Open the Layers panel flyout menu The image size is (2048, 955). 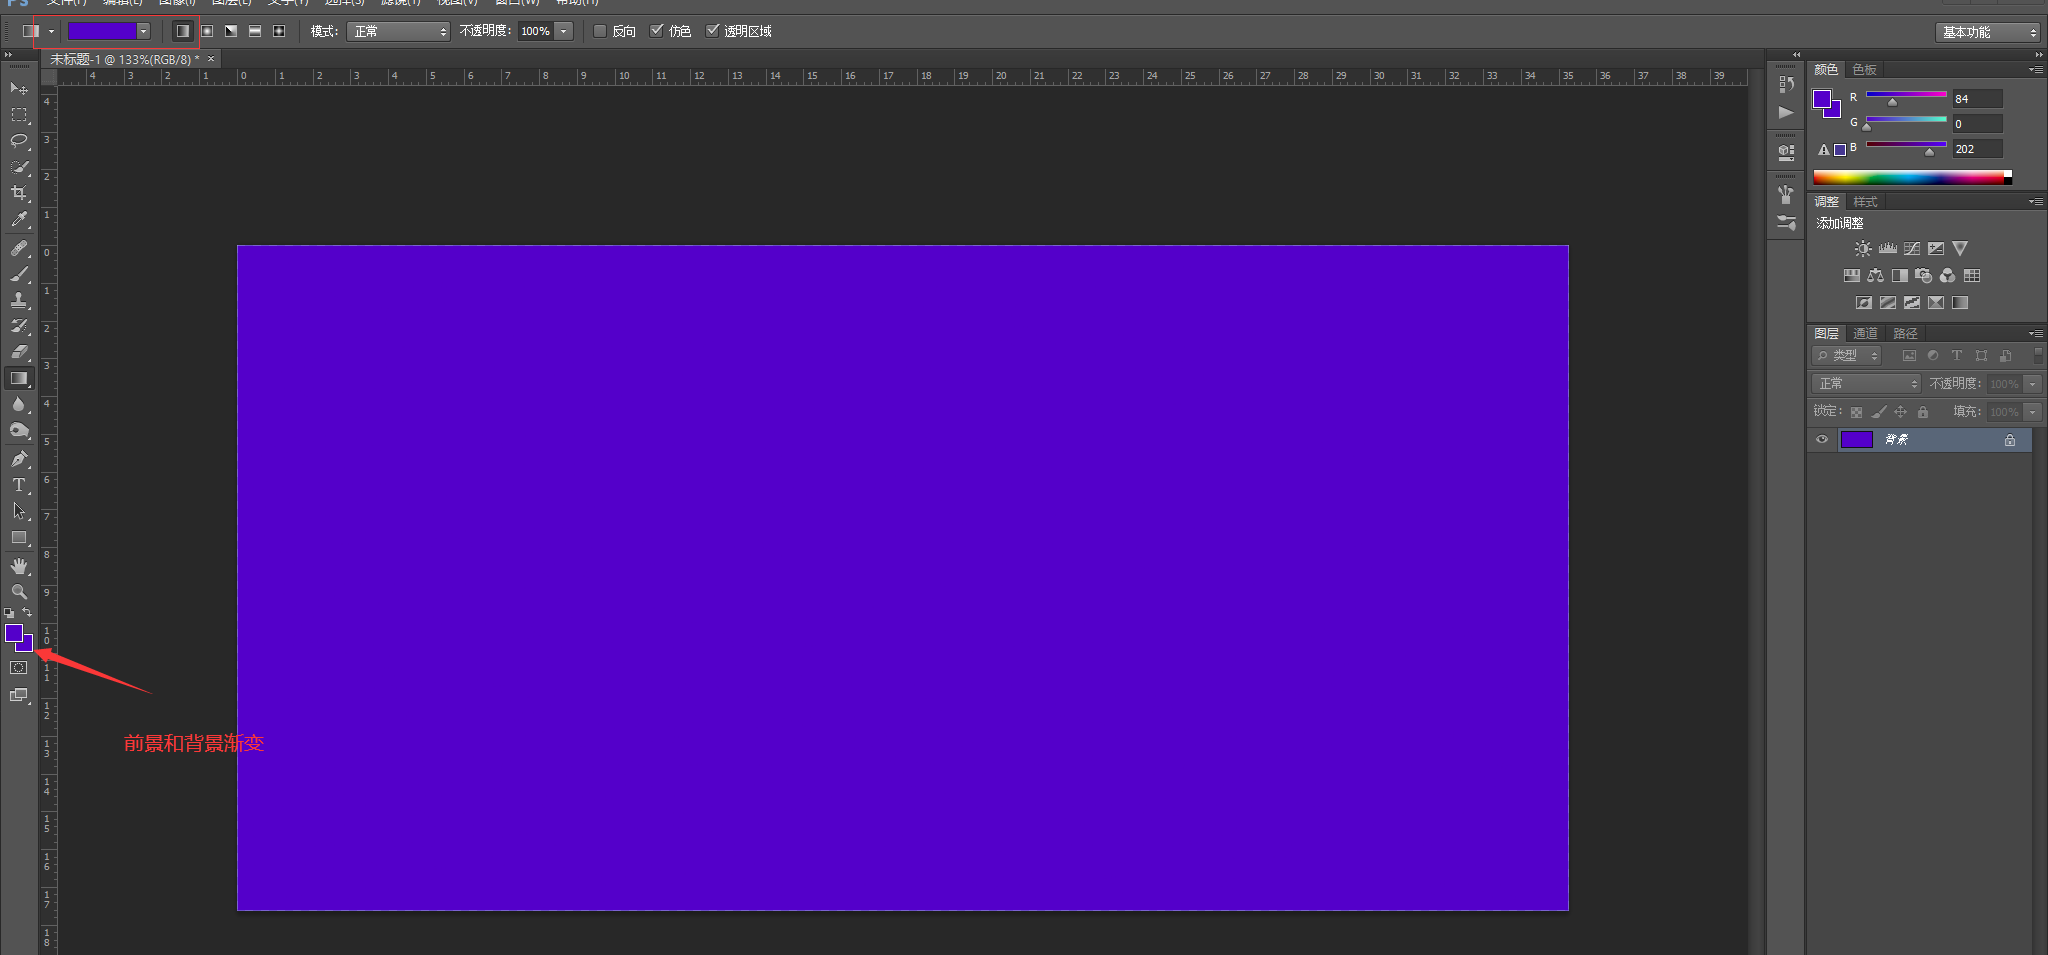click(x=2035, y=334)
